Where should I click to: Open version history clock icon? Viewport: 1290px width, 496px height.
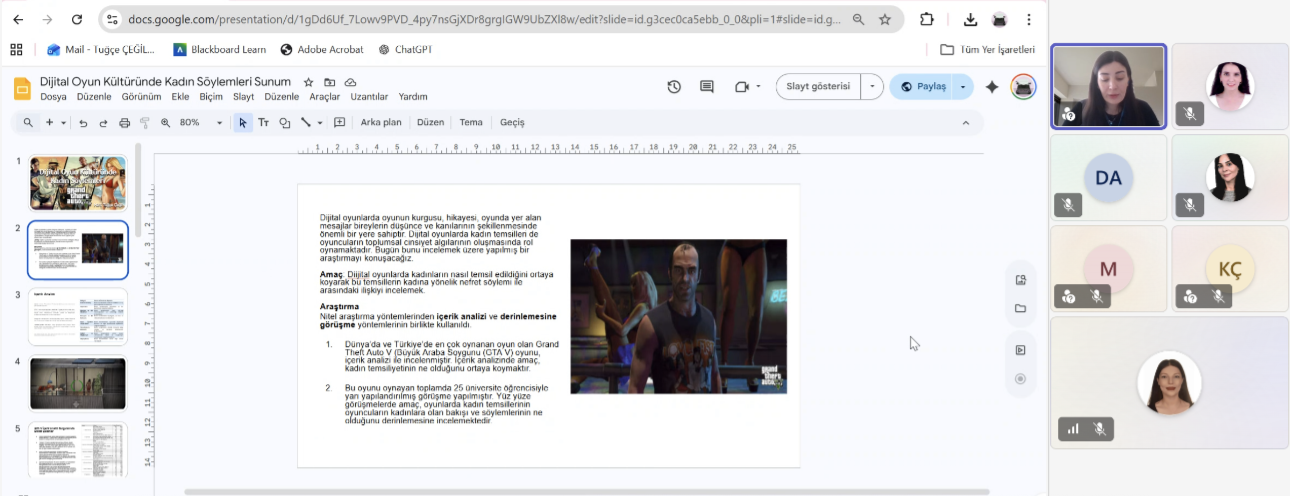(674, 87)
